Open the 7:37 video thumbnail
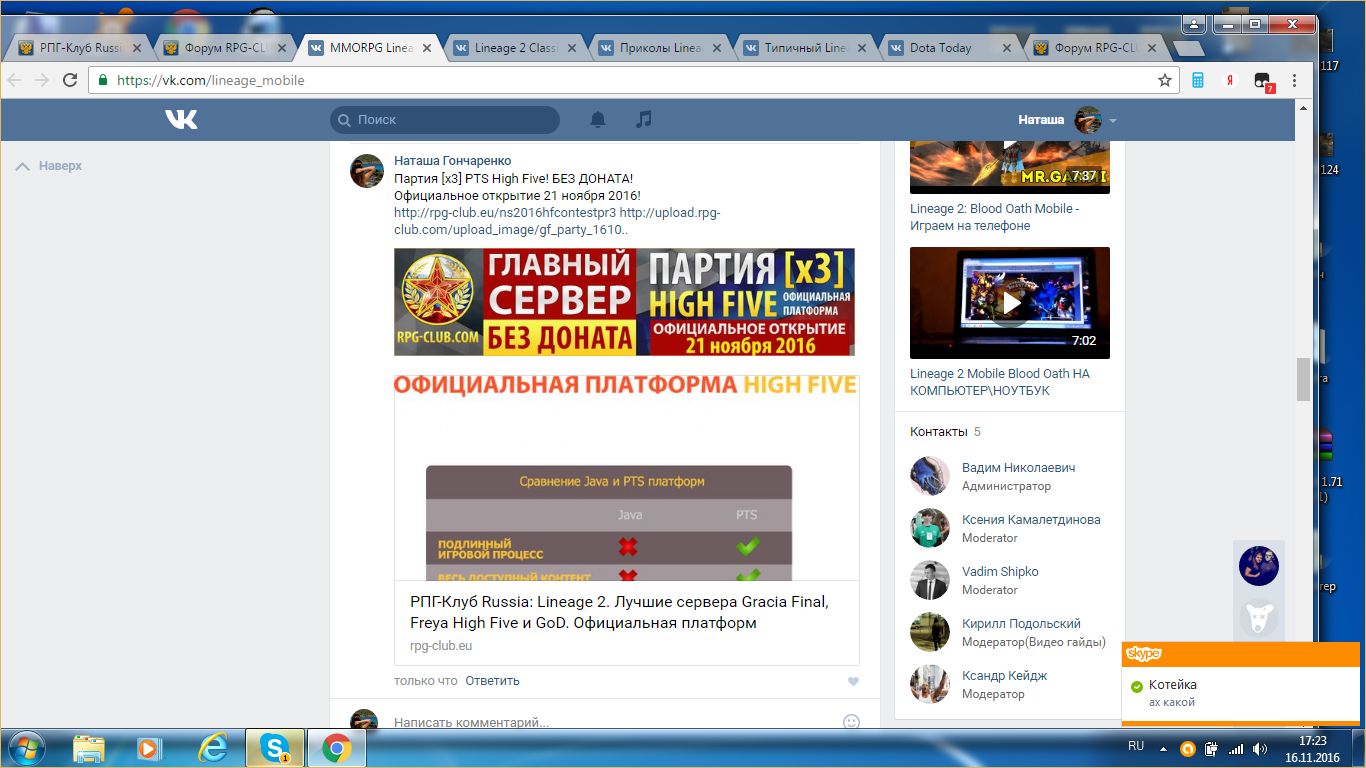Image resolution: width=1366 pixels, height=768 pixels. [1010, 167]
